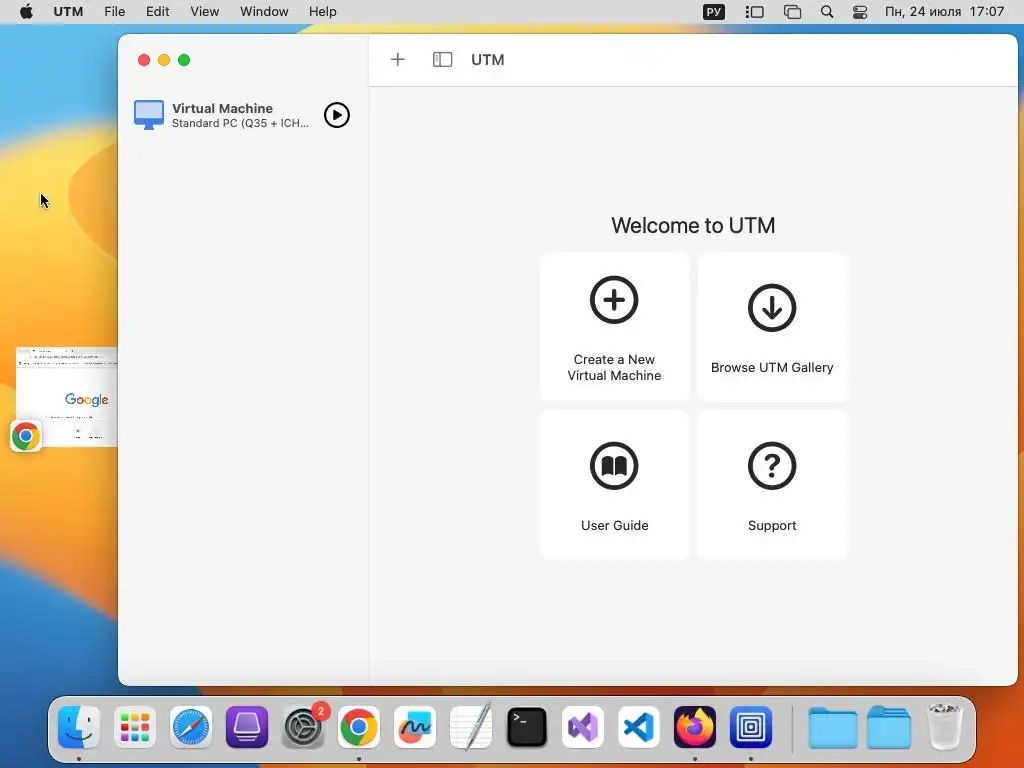Open Browse UTM Gallery card
Screen dimensions: 1024x768
coord(772,327)
